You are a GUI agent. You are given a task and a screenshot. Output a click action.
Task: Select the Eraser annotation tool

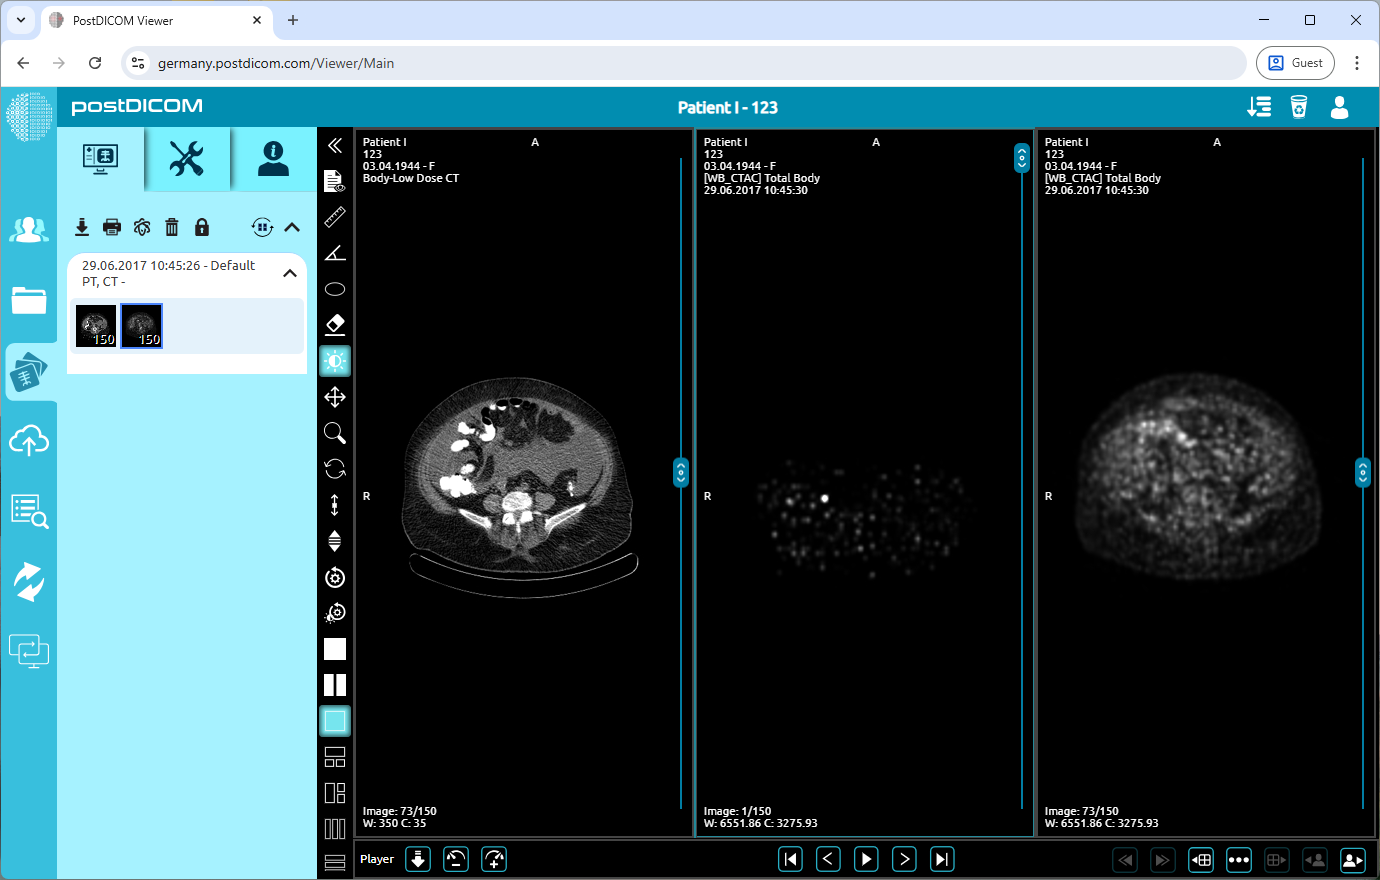335,324
